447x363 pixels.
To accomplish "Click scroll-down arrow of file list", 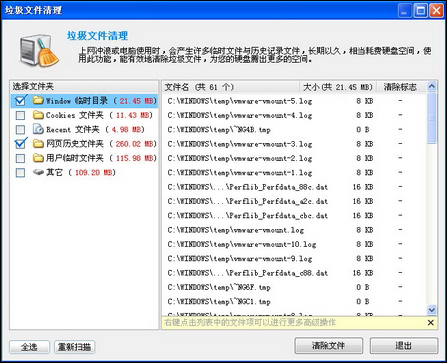I will (432, 310).
